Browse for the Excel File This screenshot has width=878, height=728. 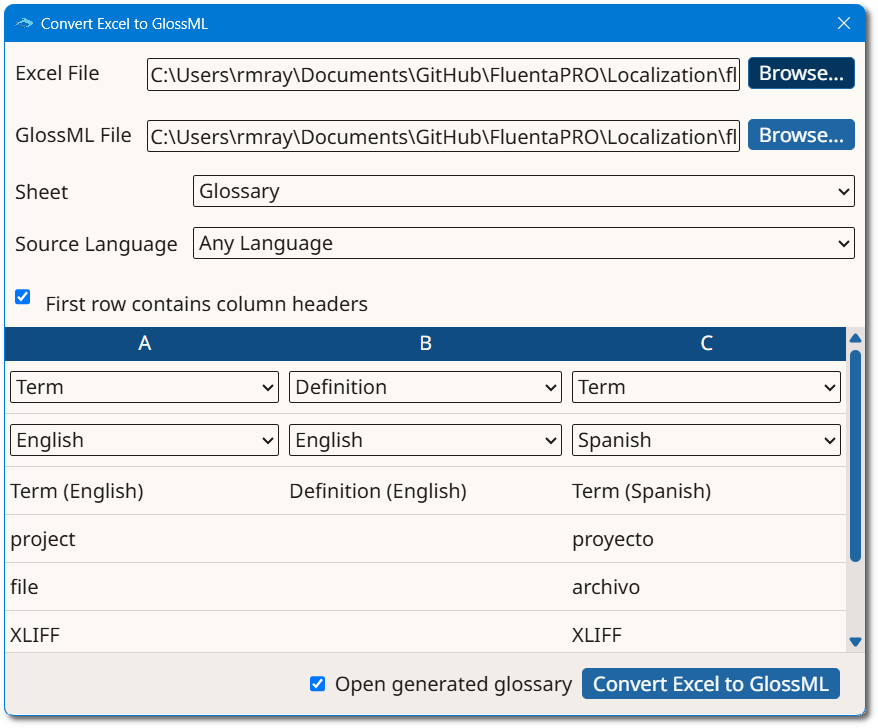[801, 73]
